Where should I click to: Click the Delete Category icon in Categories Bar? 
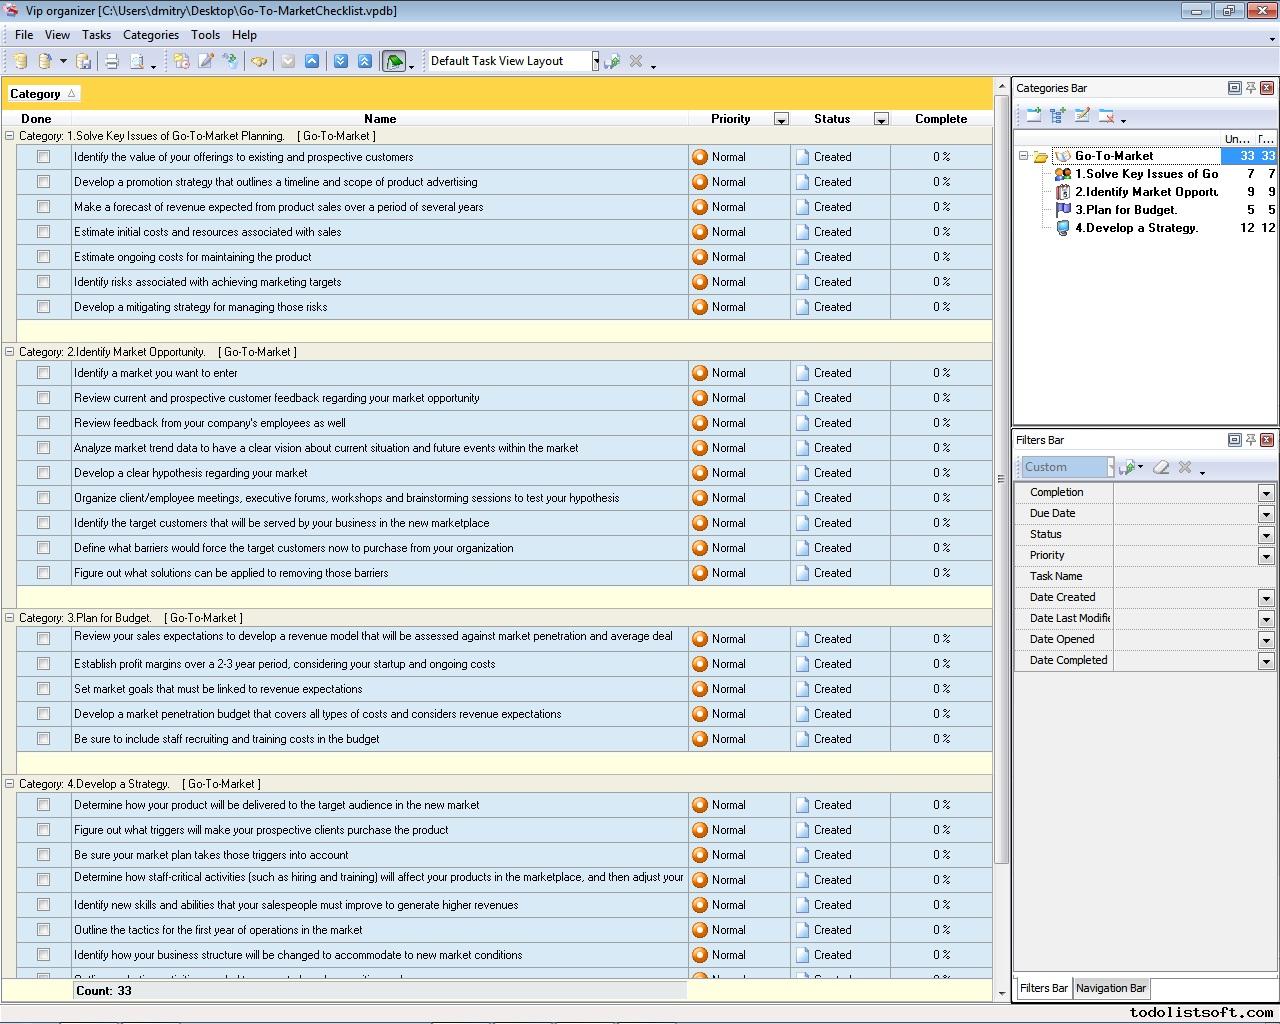[x=1106, y=116]
